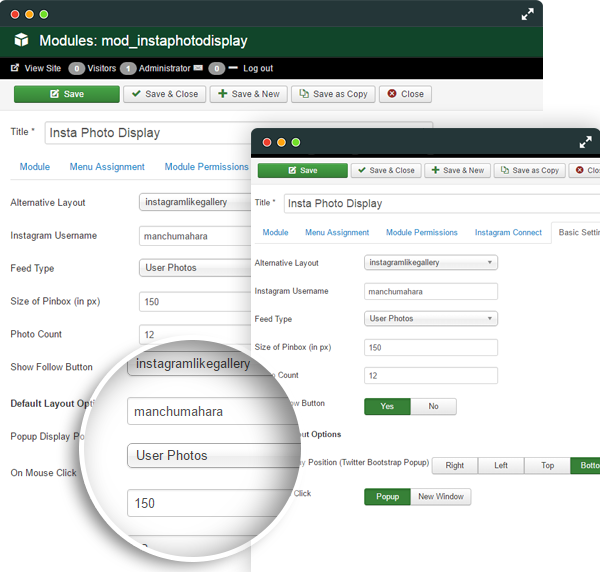Click Photo Count field in front window
600x572 pixels.
(x=431, y=375)
